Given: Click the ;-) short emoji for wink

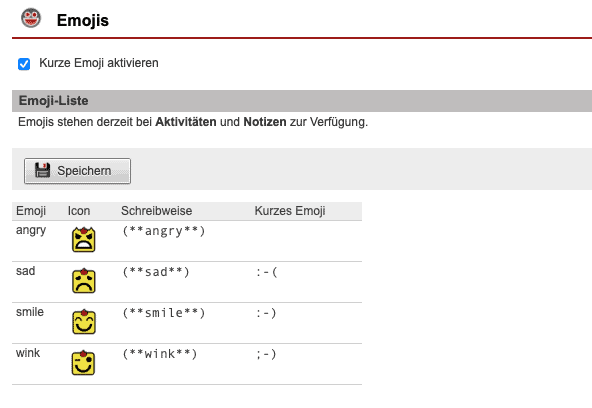Looking at the screenshot, I should click(x=266, y=354).
